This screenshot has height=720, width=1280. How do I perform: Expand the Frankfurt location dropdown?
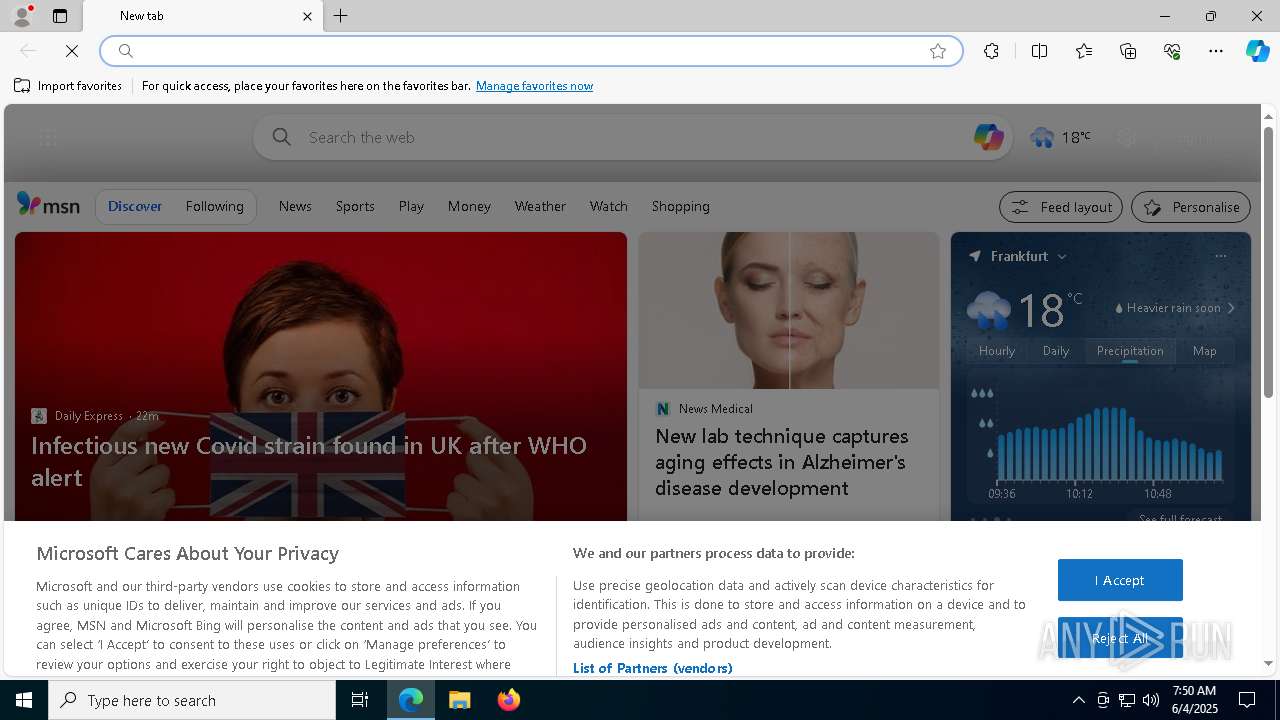coord(1062,256)
